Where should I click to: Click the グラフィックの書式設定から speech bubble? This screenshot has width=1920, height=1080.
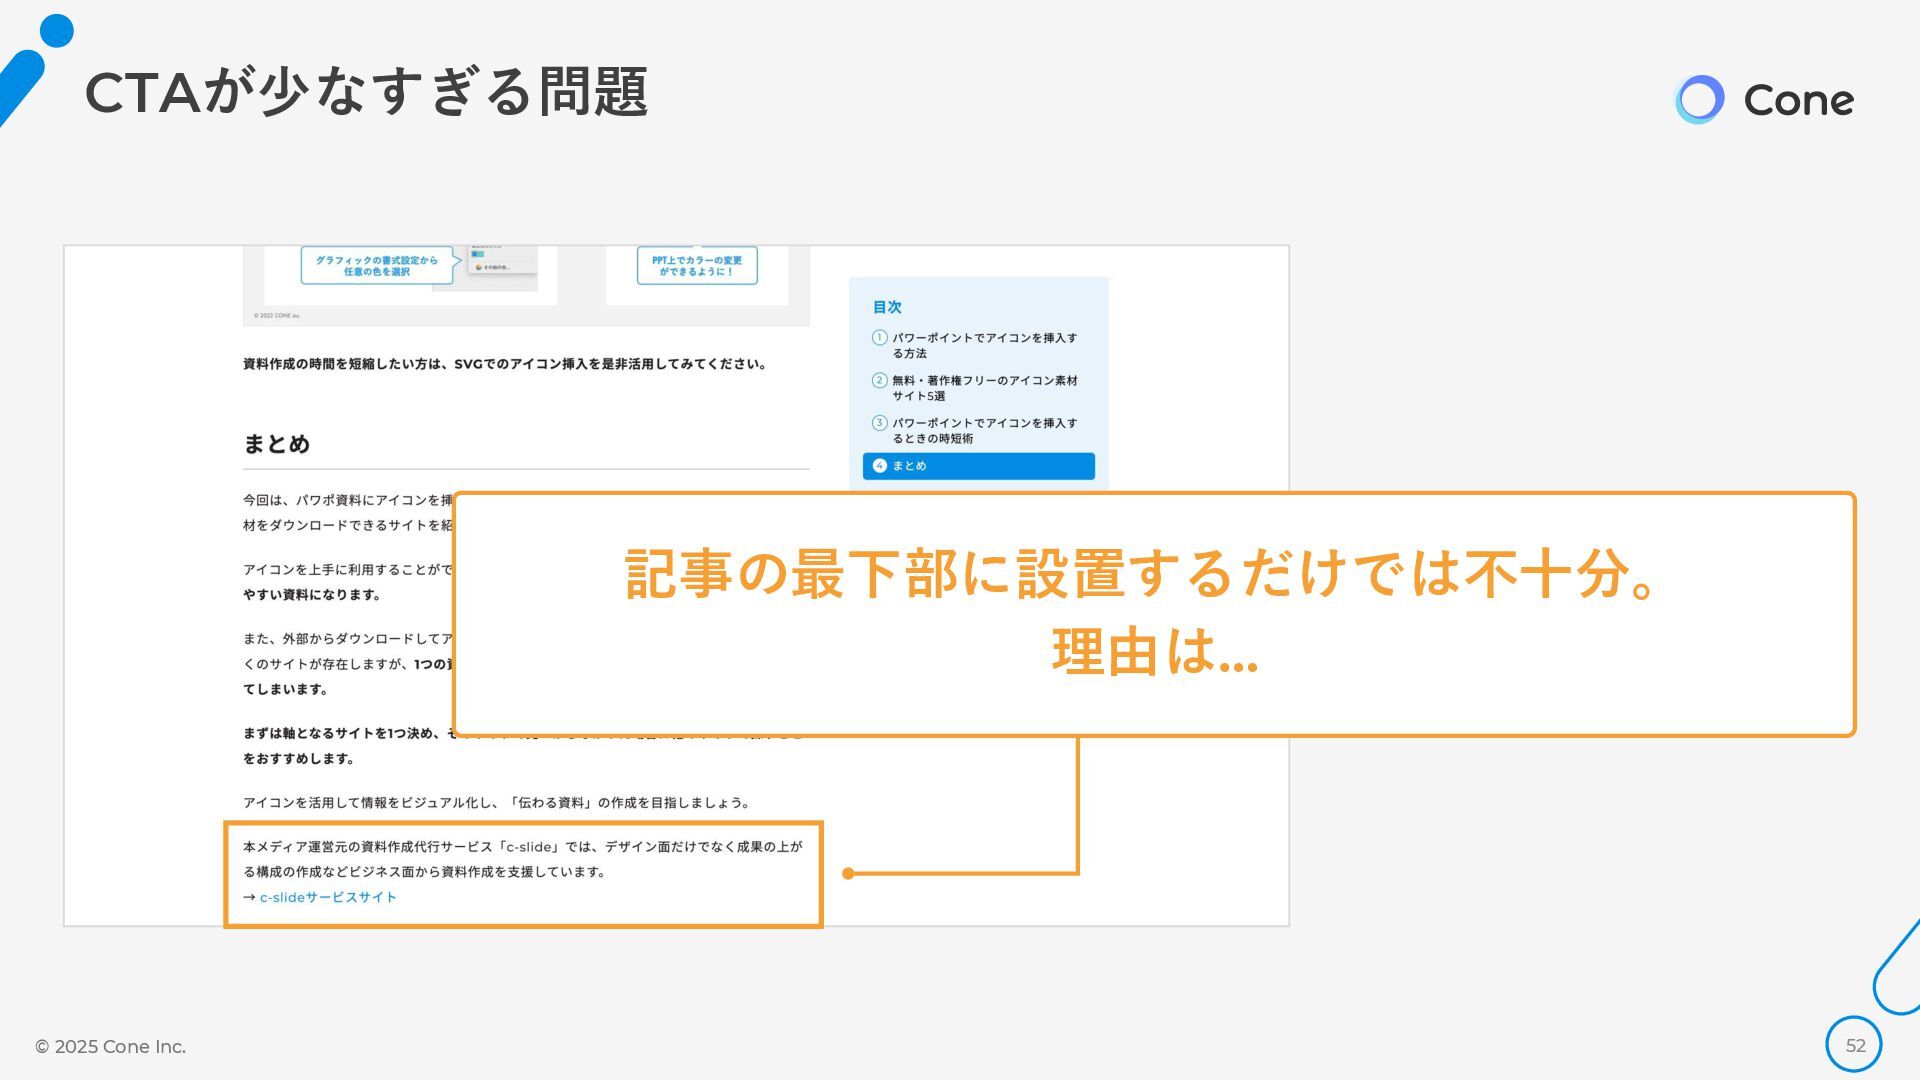tap(377, 266)
